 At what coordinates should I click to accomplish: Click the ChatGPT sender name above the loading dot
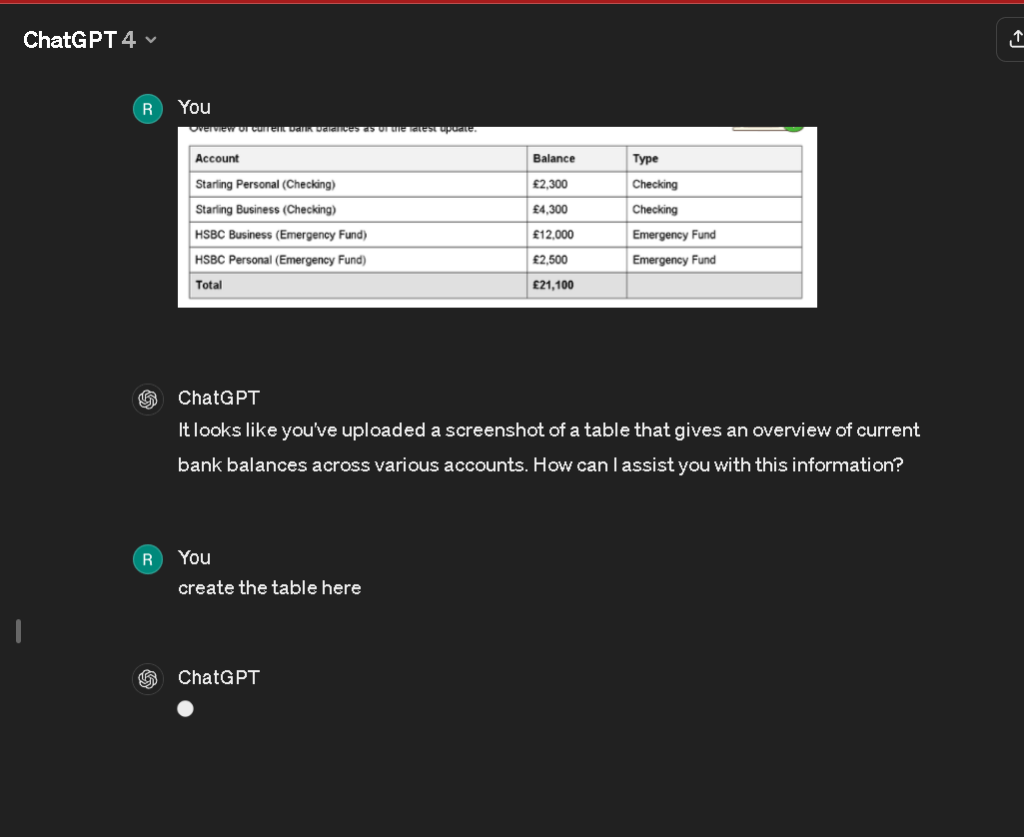tap(219, 678)
